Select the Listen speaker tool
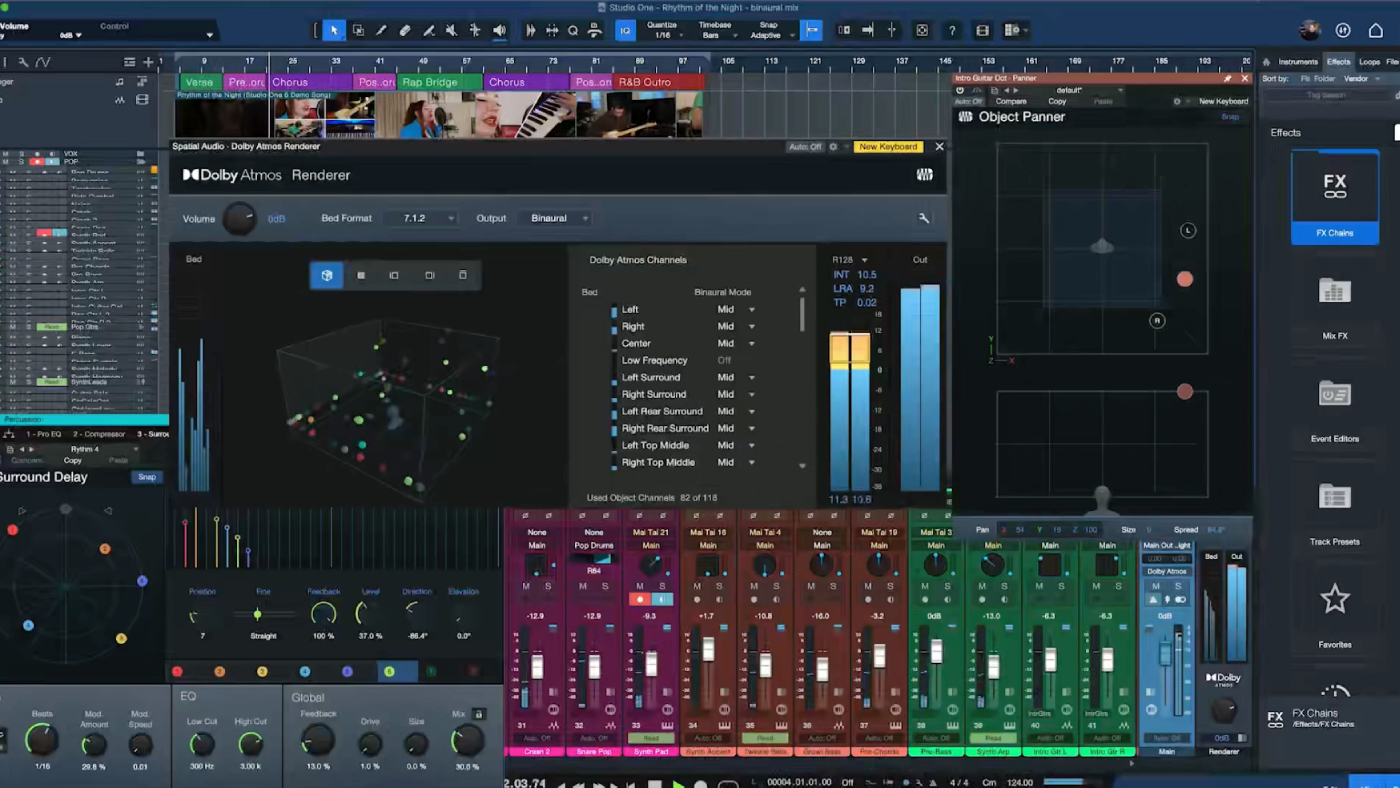Viewport: 1400px width, 788px height. [499, 31]
